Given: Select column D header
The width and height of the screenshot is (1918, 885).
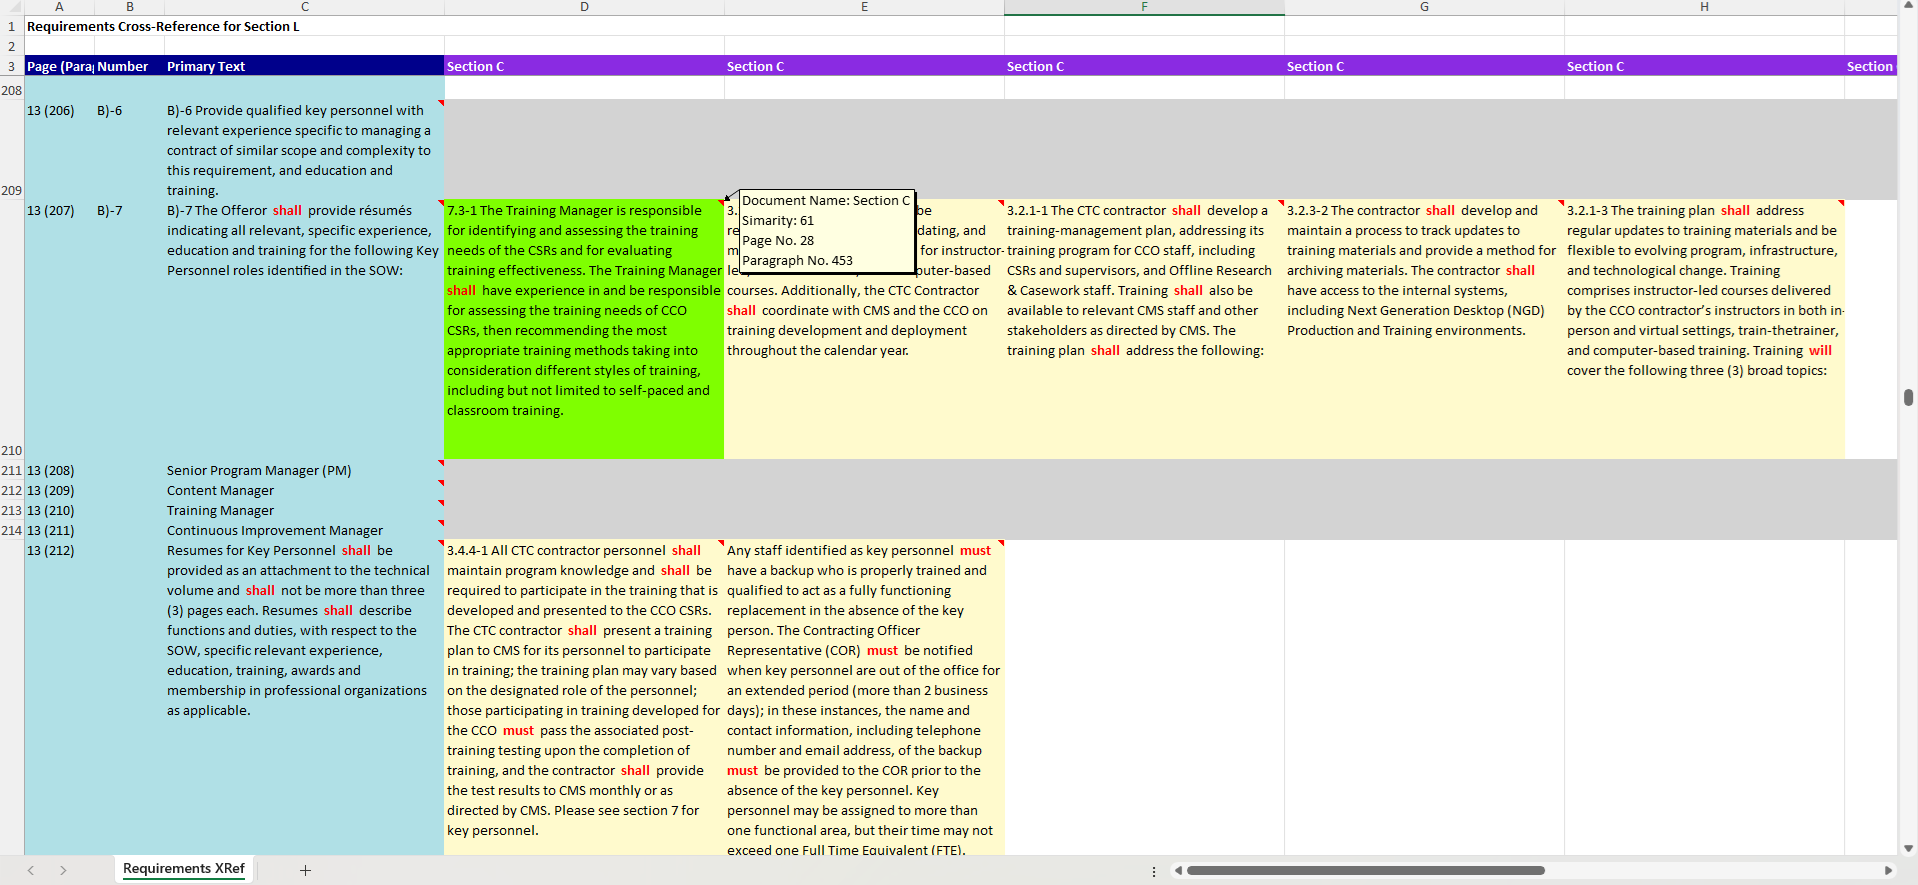Looking at the screenshot, I should 584,7.
